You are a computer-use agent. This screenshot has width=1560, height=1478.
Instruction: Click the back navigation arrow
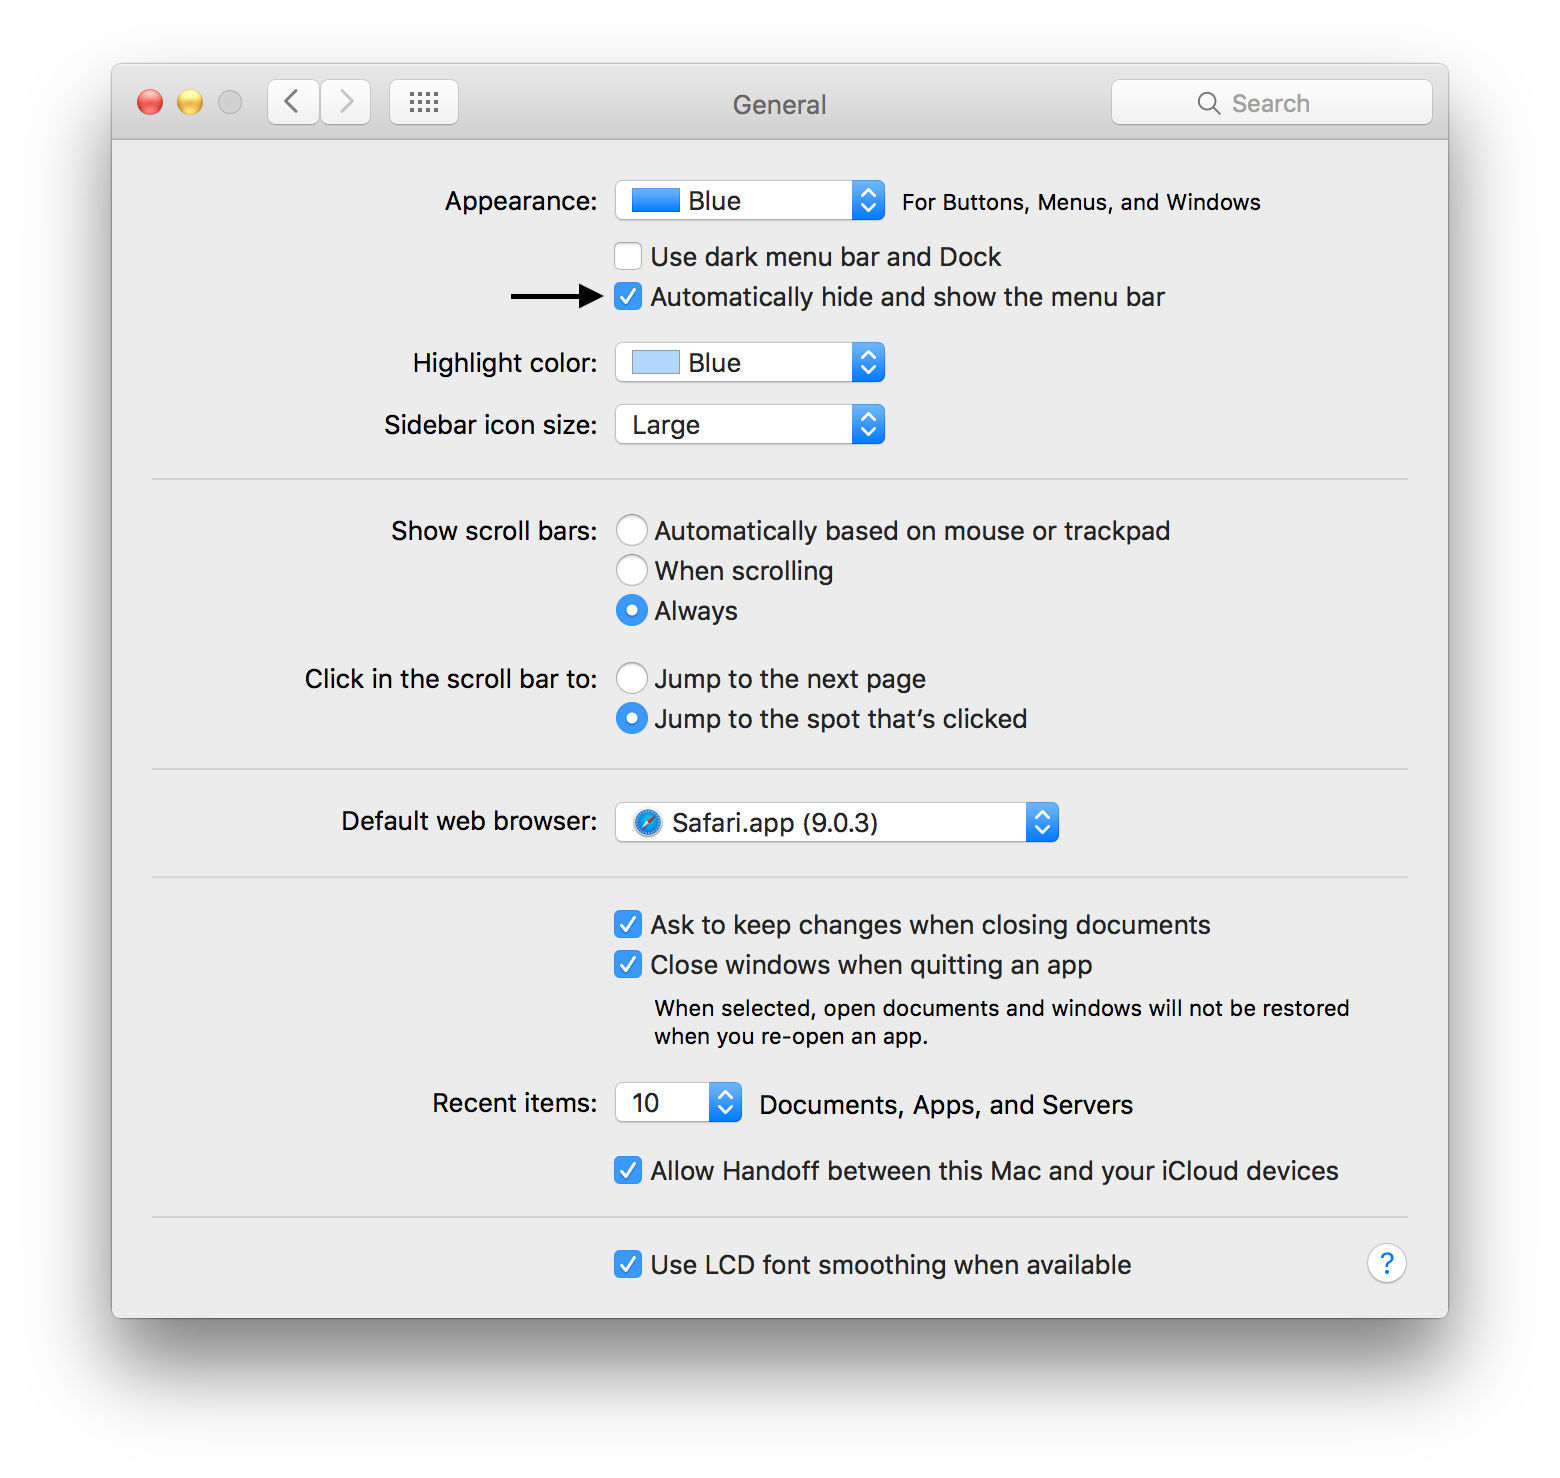(x=293, y=102)
